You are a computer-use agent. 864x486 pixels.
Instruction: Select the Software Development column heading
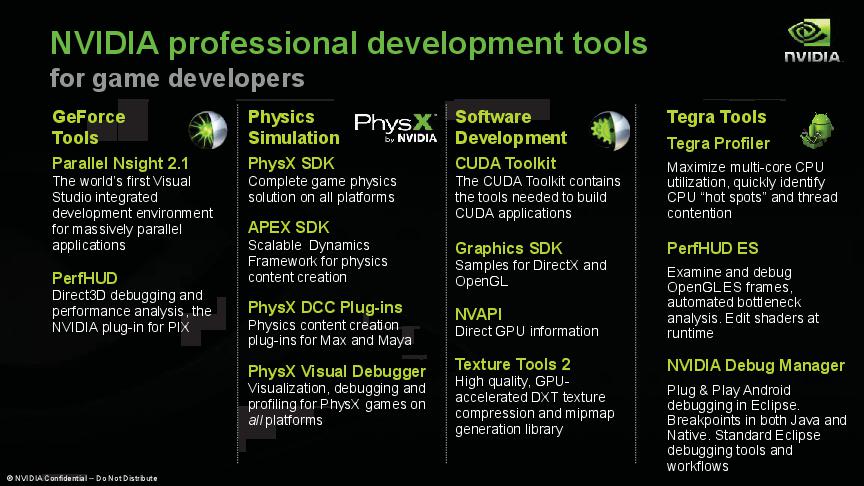pos(511,127)
